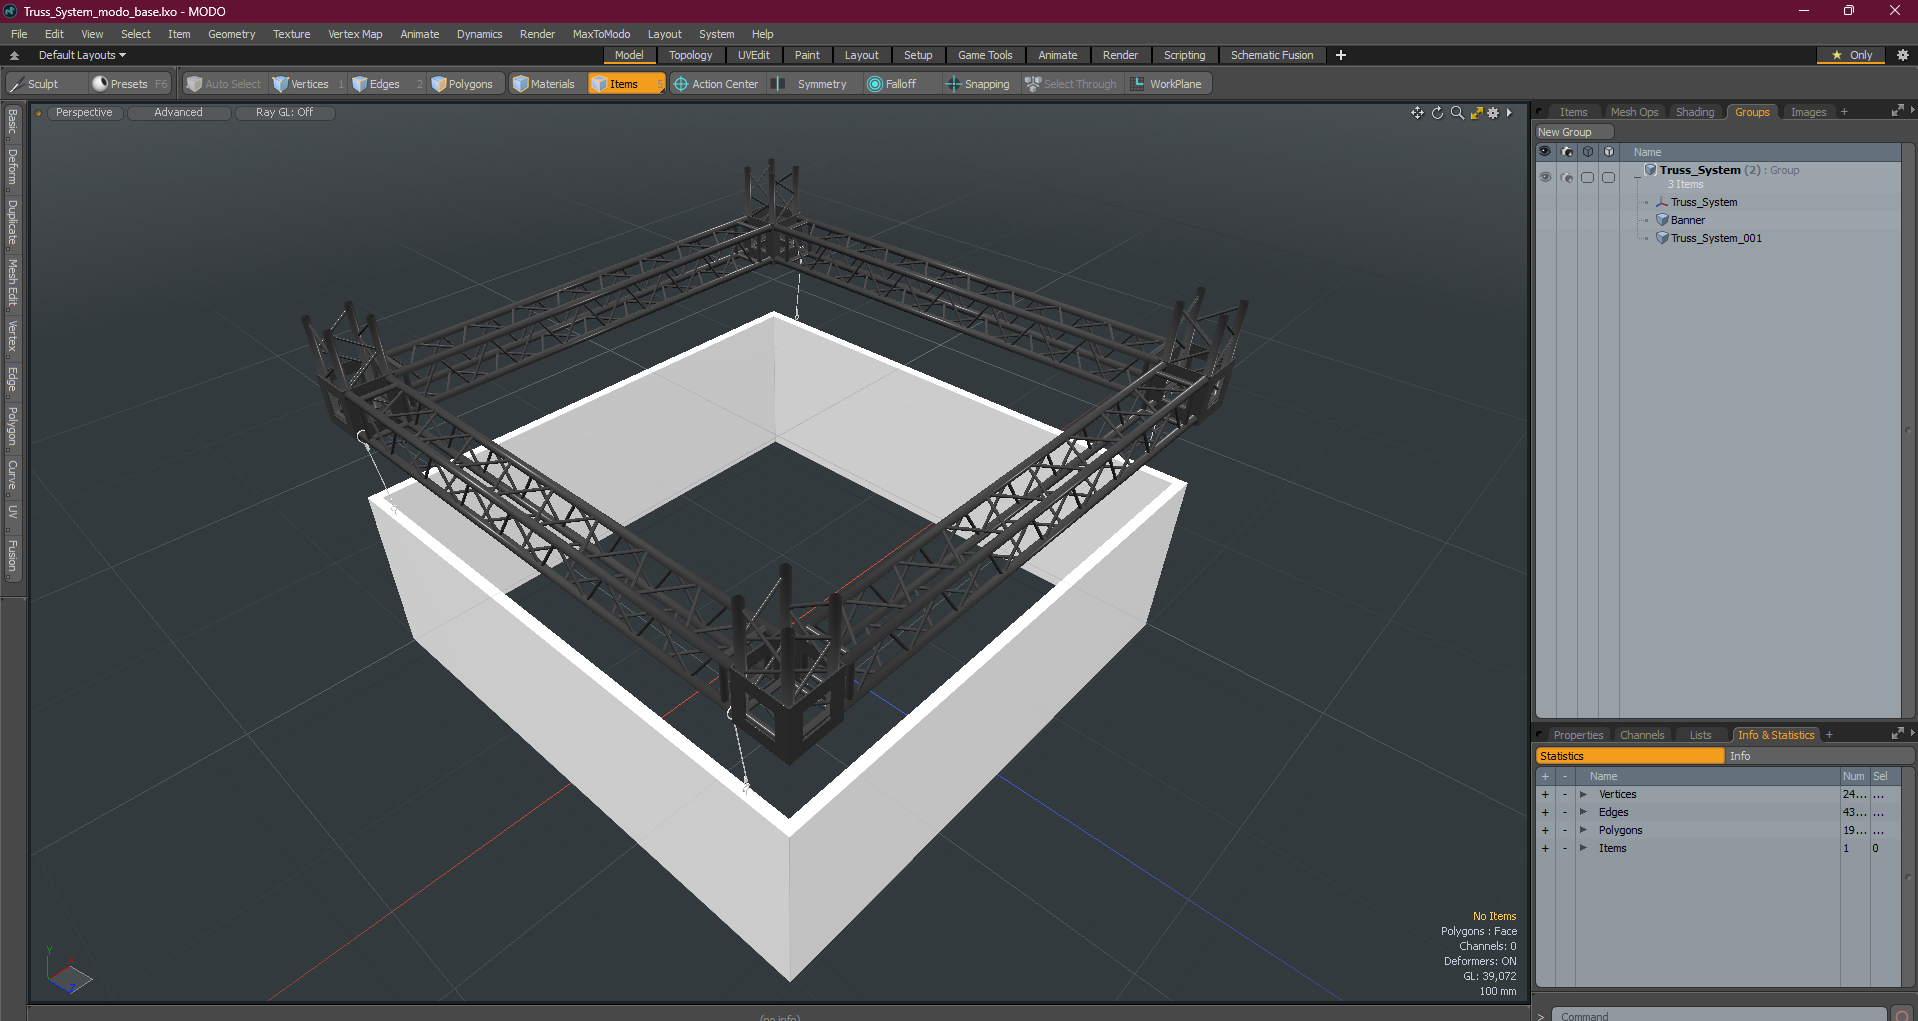Screen dimensions: 1918x1021
Task: Toggle Select Through mode
Action: [1070, 84]
